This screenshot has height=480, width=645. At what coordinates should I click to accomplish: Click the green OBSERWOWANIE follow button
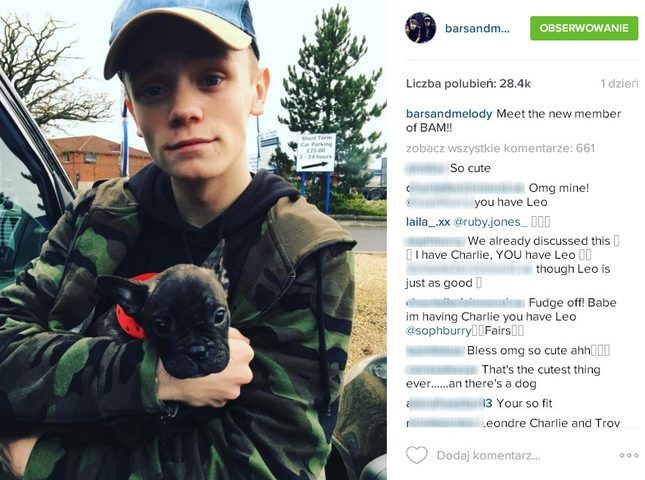coord(584,28)
